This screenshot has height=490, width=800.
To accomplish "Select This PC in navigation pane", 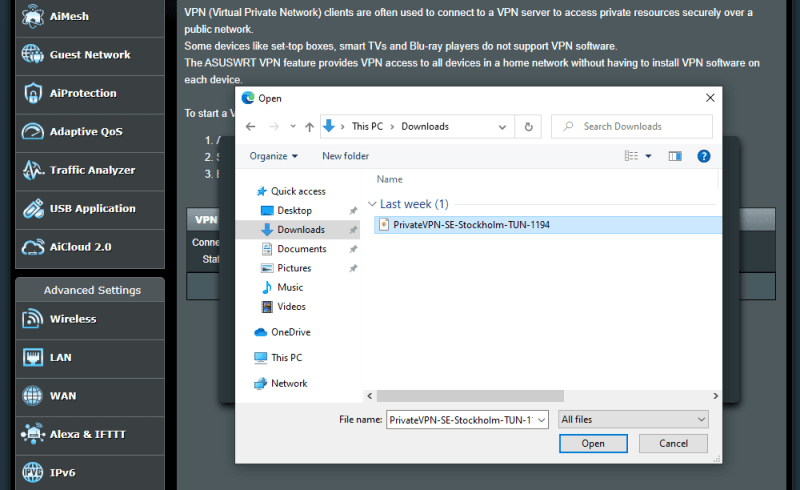I will (x=286, y=358).
